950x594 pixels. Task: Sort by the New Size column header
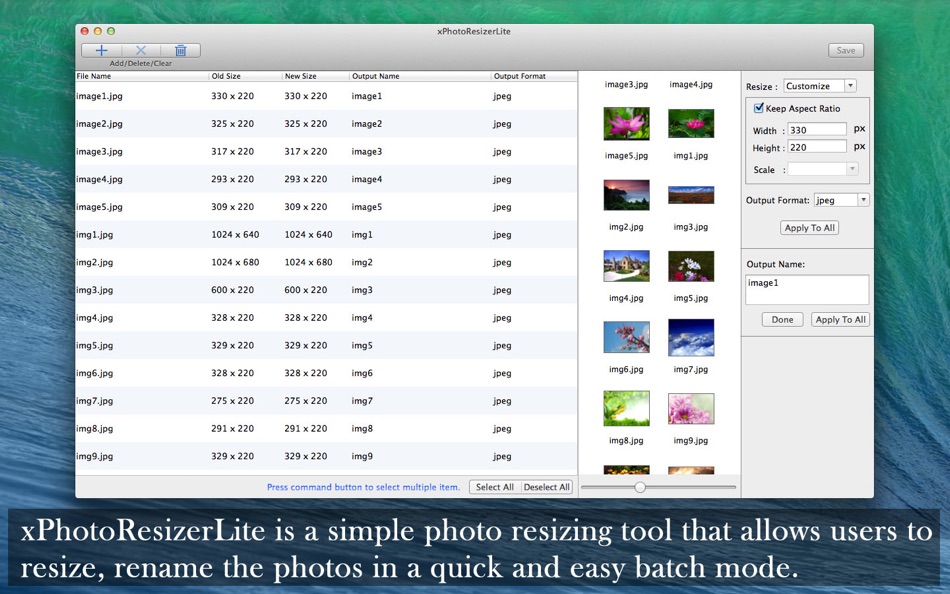click(x=316, y=76)
